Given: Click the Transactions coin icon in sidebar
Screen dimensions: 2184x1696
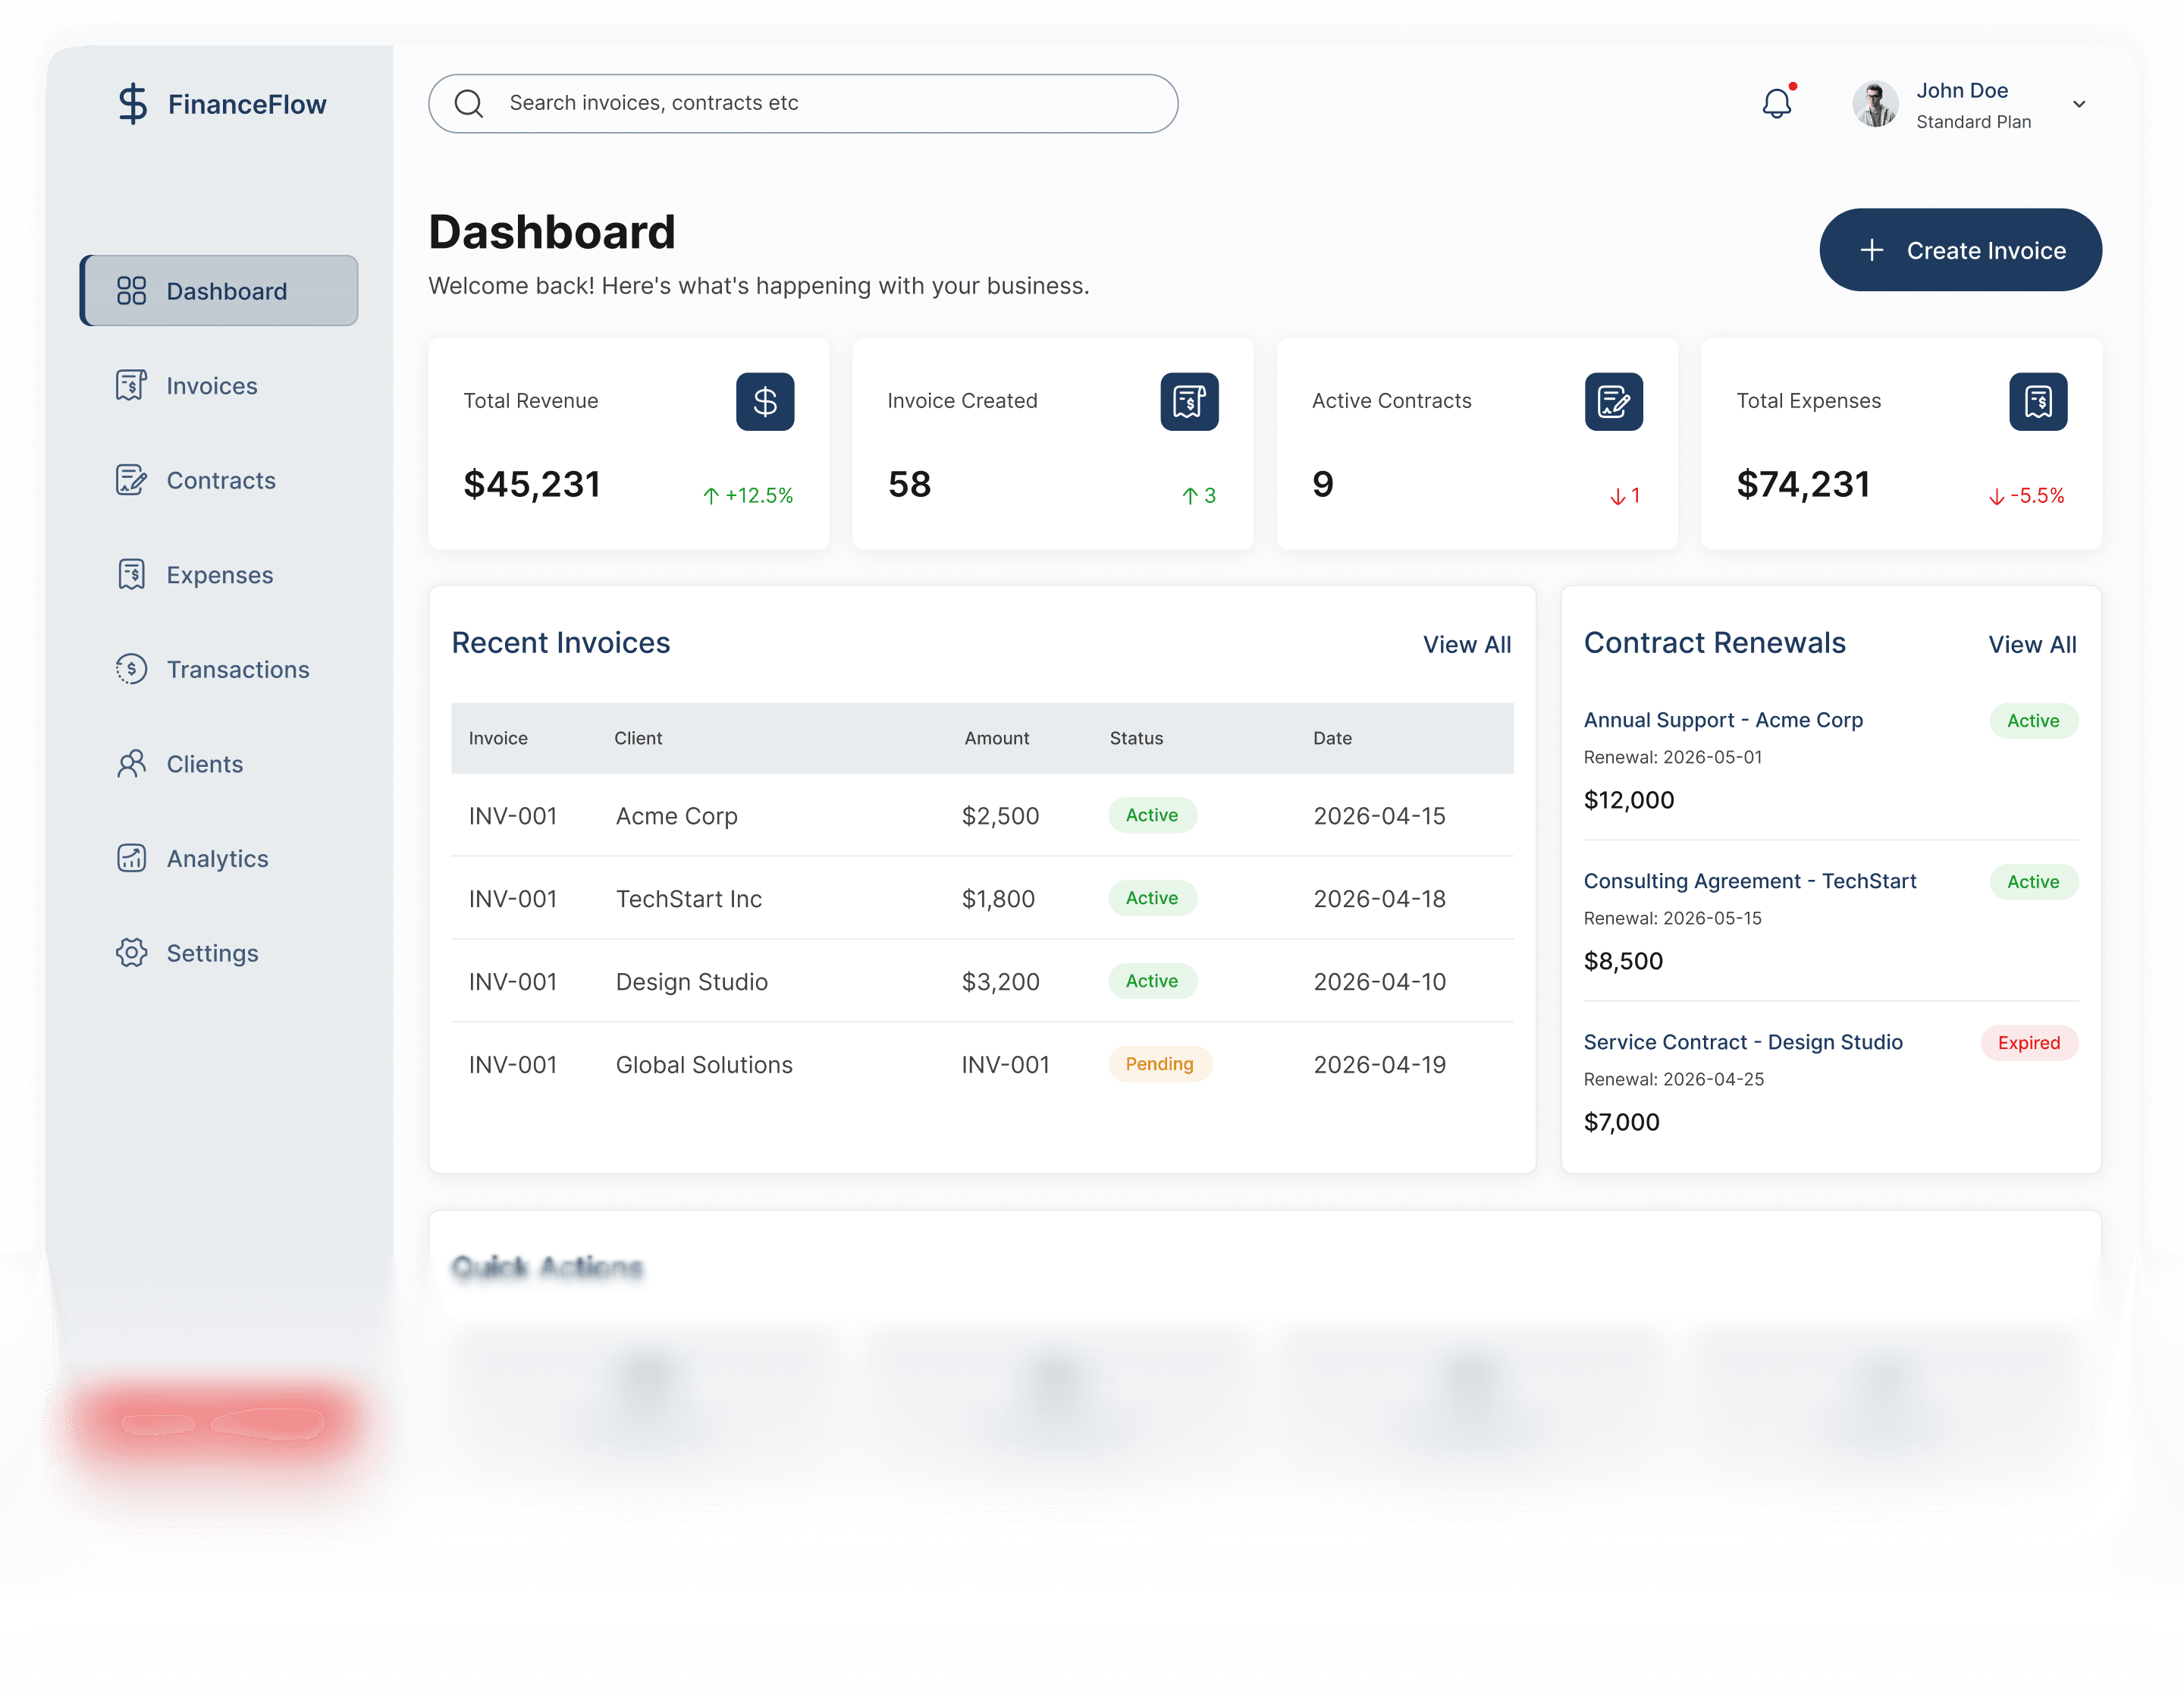Looking at the screenshot, I should tap(131, 669).
